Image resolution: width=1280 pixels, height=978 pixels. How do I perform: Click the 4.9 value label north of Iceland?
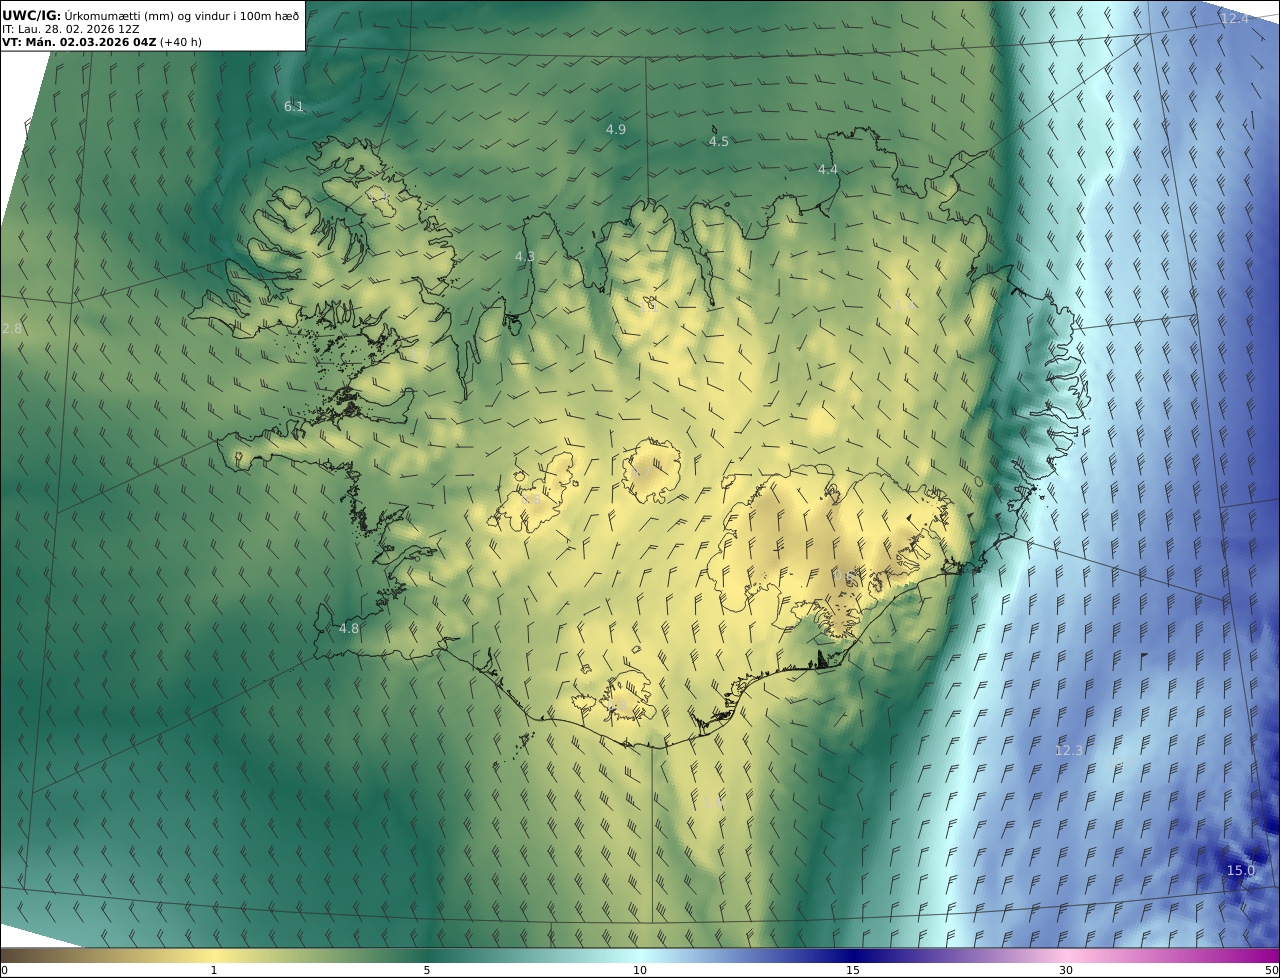tap(616, 129)
